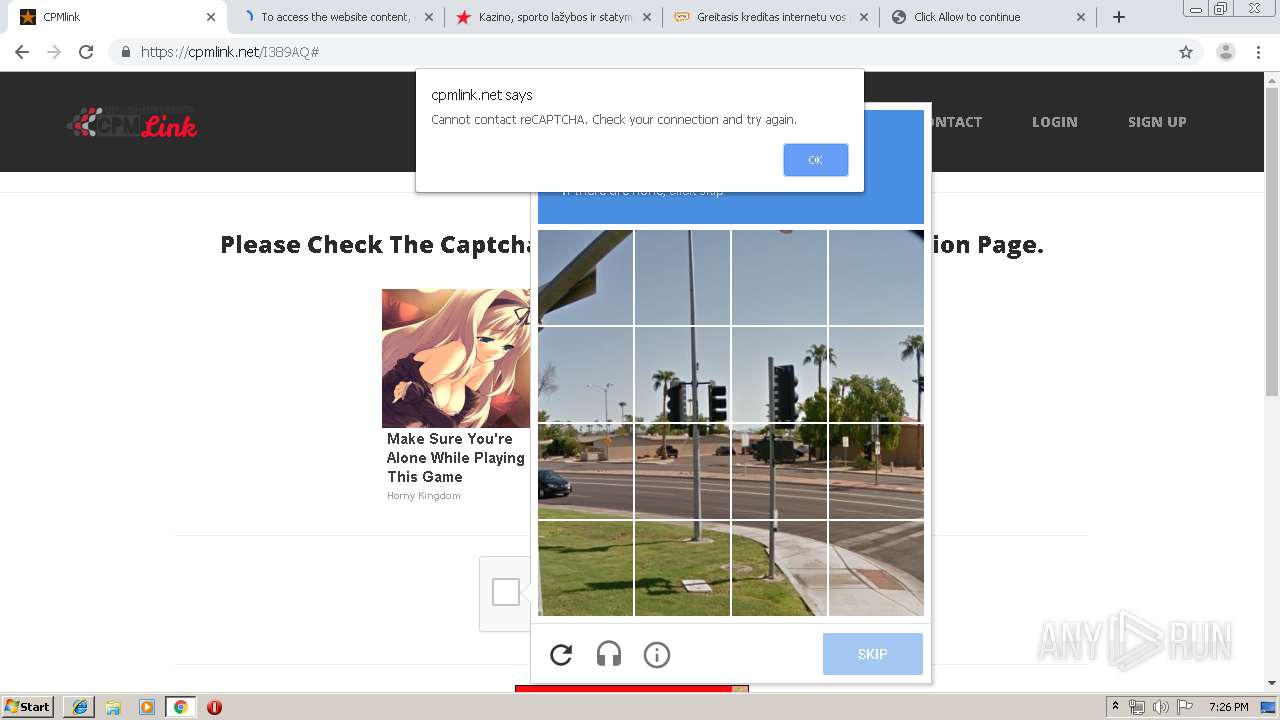Open the anime game advertisement image
The height and width of the screenshot is (720, 1280).
point(456,358)
